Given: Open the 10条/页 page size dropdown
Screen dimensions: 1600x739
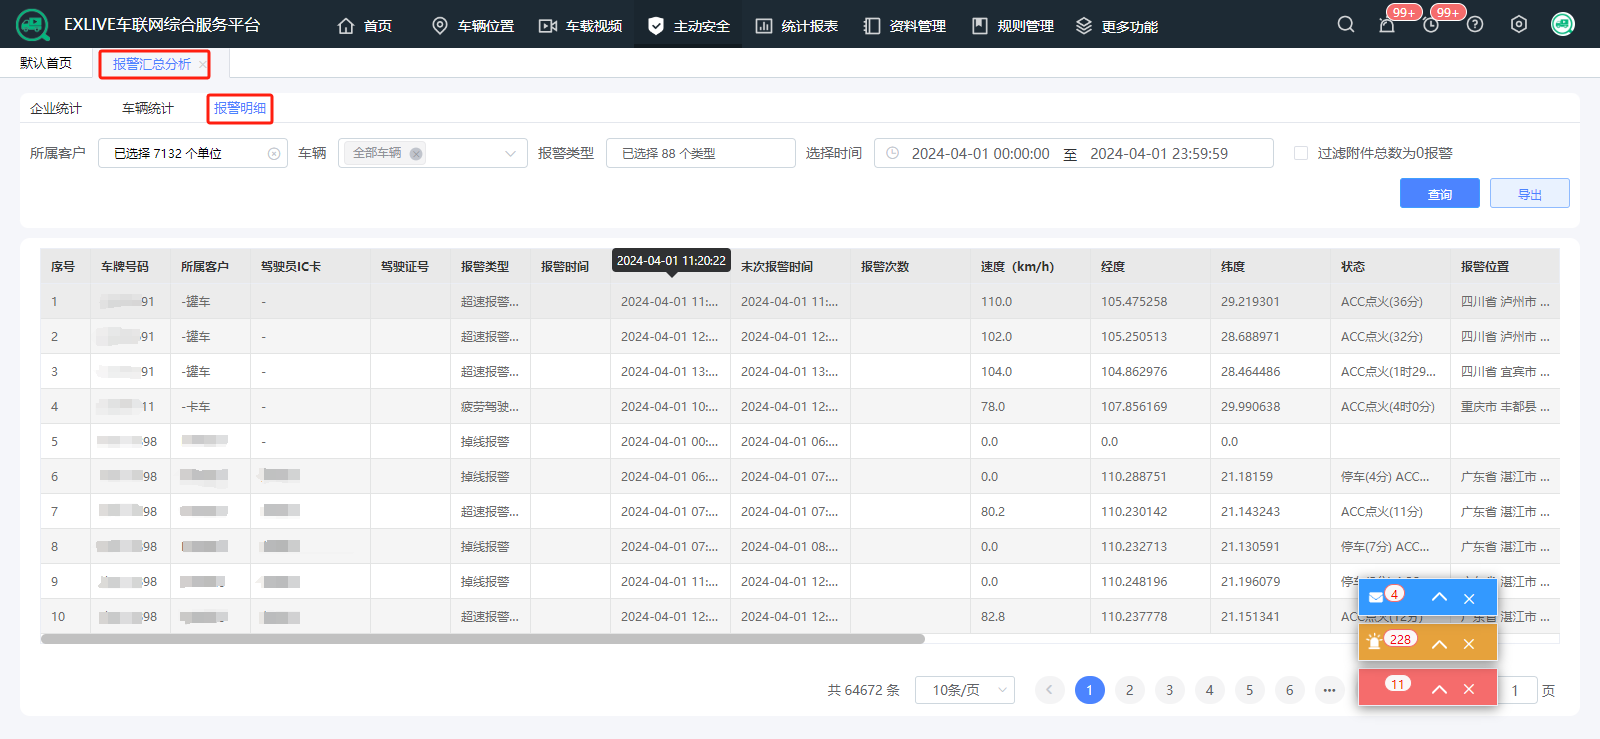Looking at the screenshot, I should point(964,690).
